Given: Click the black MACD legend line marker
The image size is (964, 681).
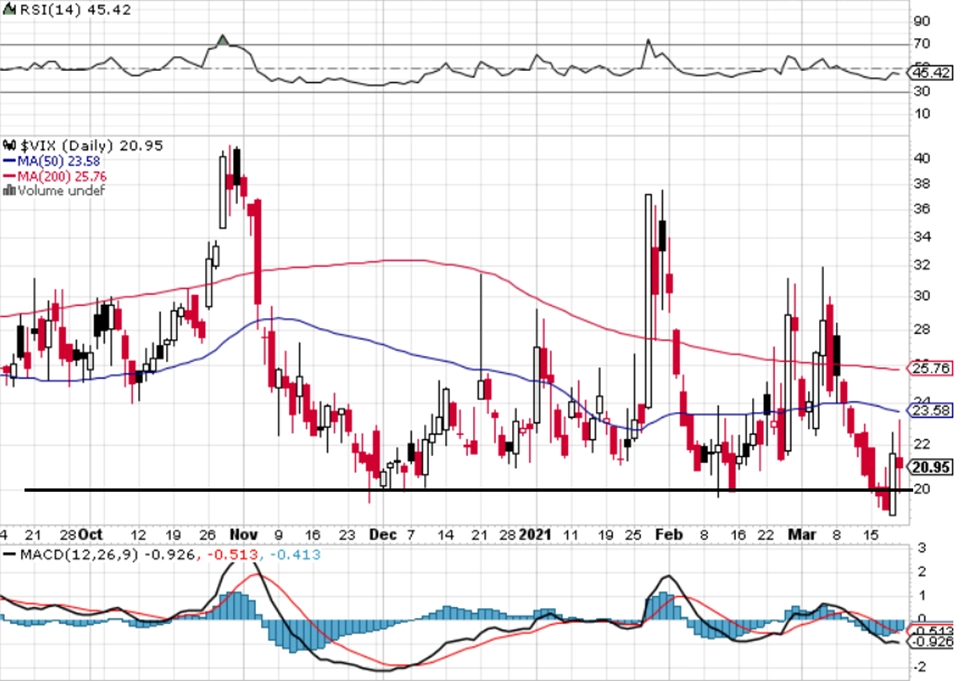Looking at the screenshot, I should (9, 555).
